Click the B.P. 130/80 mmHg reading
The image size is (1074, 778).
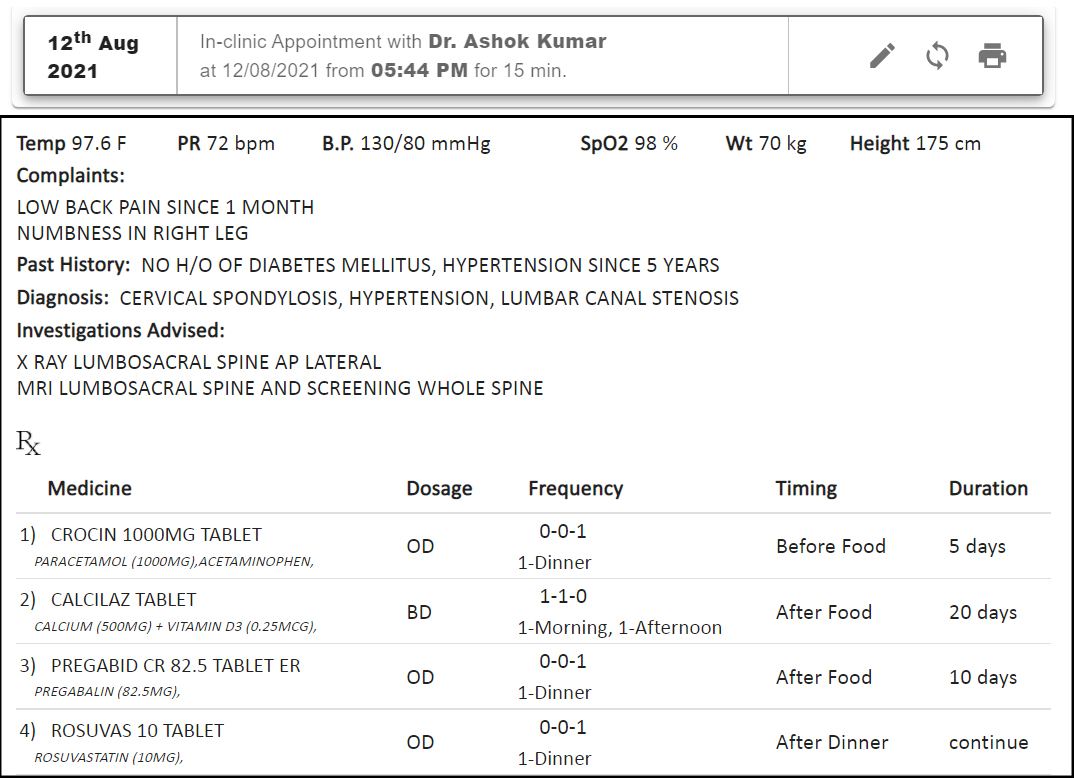406,144
